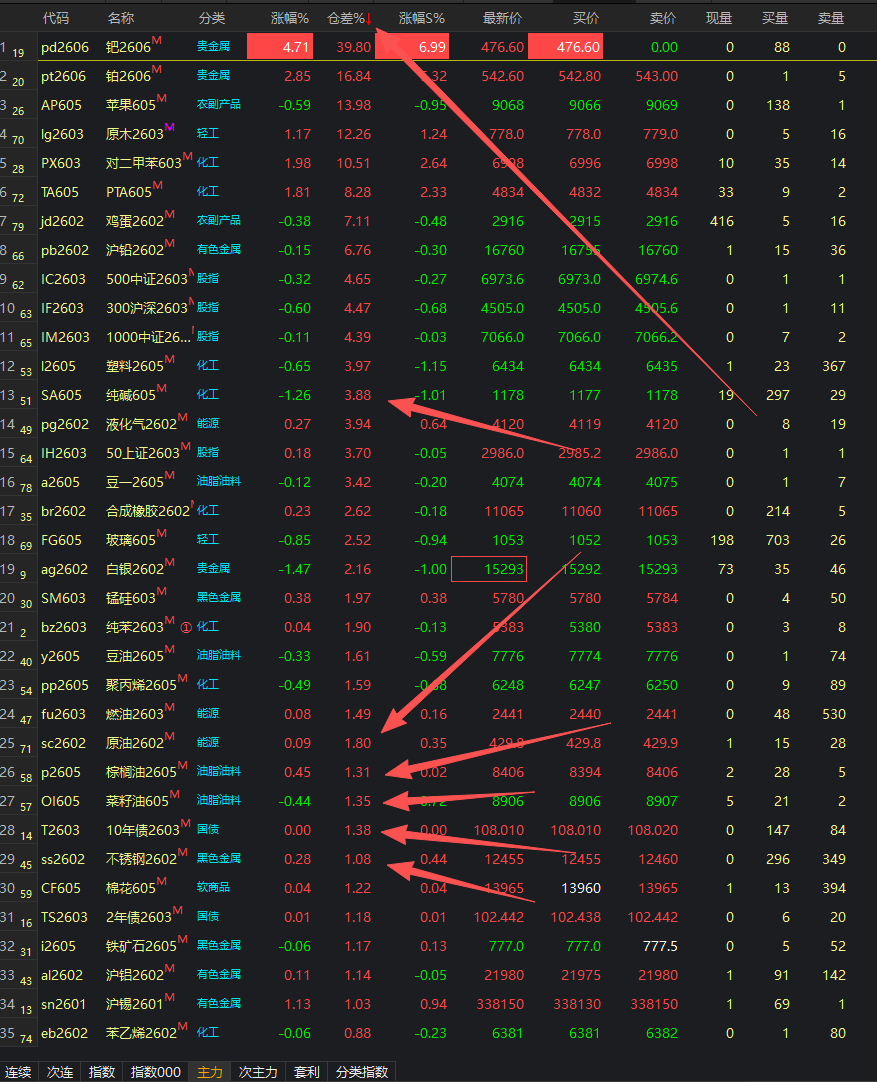Click the M marker beside 不锈钢2602
This screenshot has width=877, height=1082.
(183, 853)
